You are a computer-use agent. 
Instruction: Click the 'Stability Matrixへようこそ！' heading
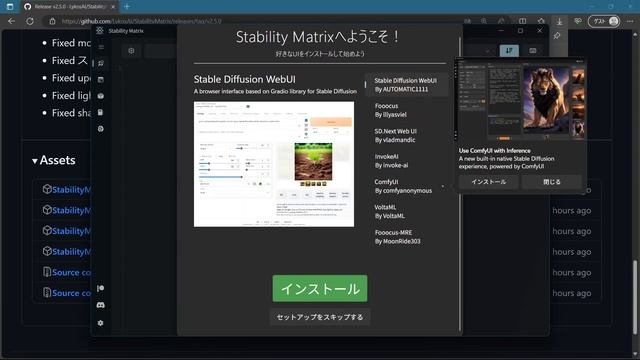[318, 37]
